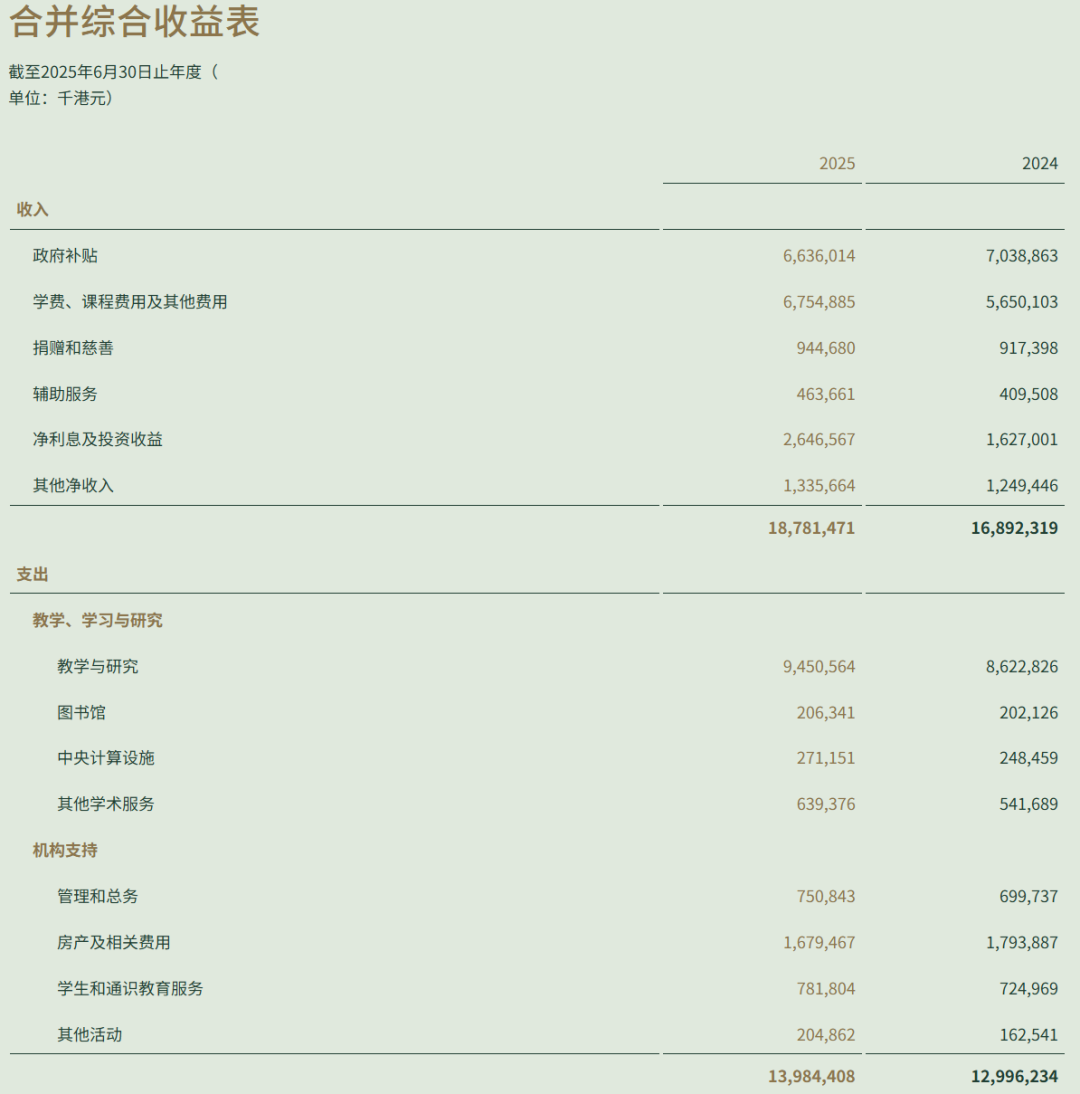1080x1094 pixels.
Task: Select the 辅助服务 row label
Action: point(64,394)
